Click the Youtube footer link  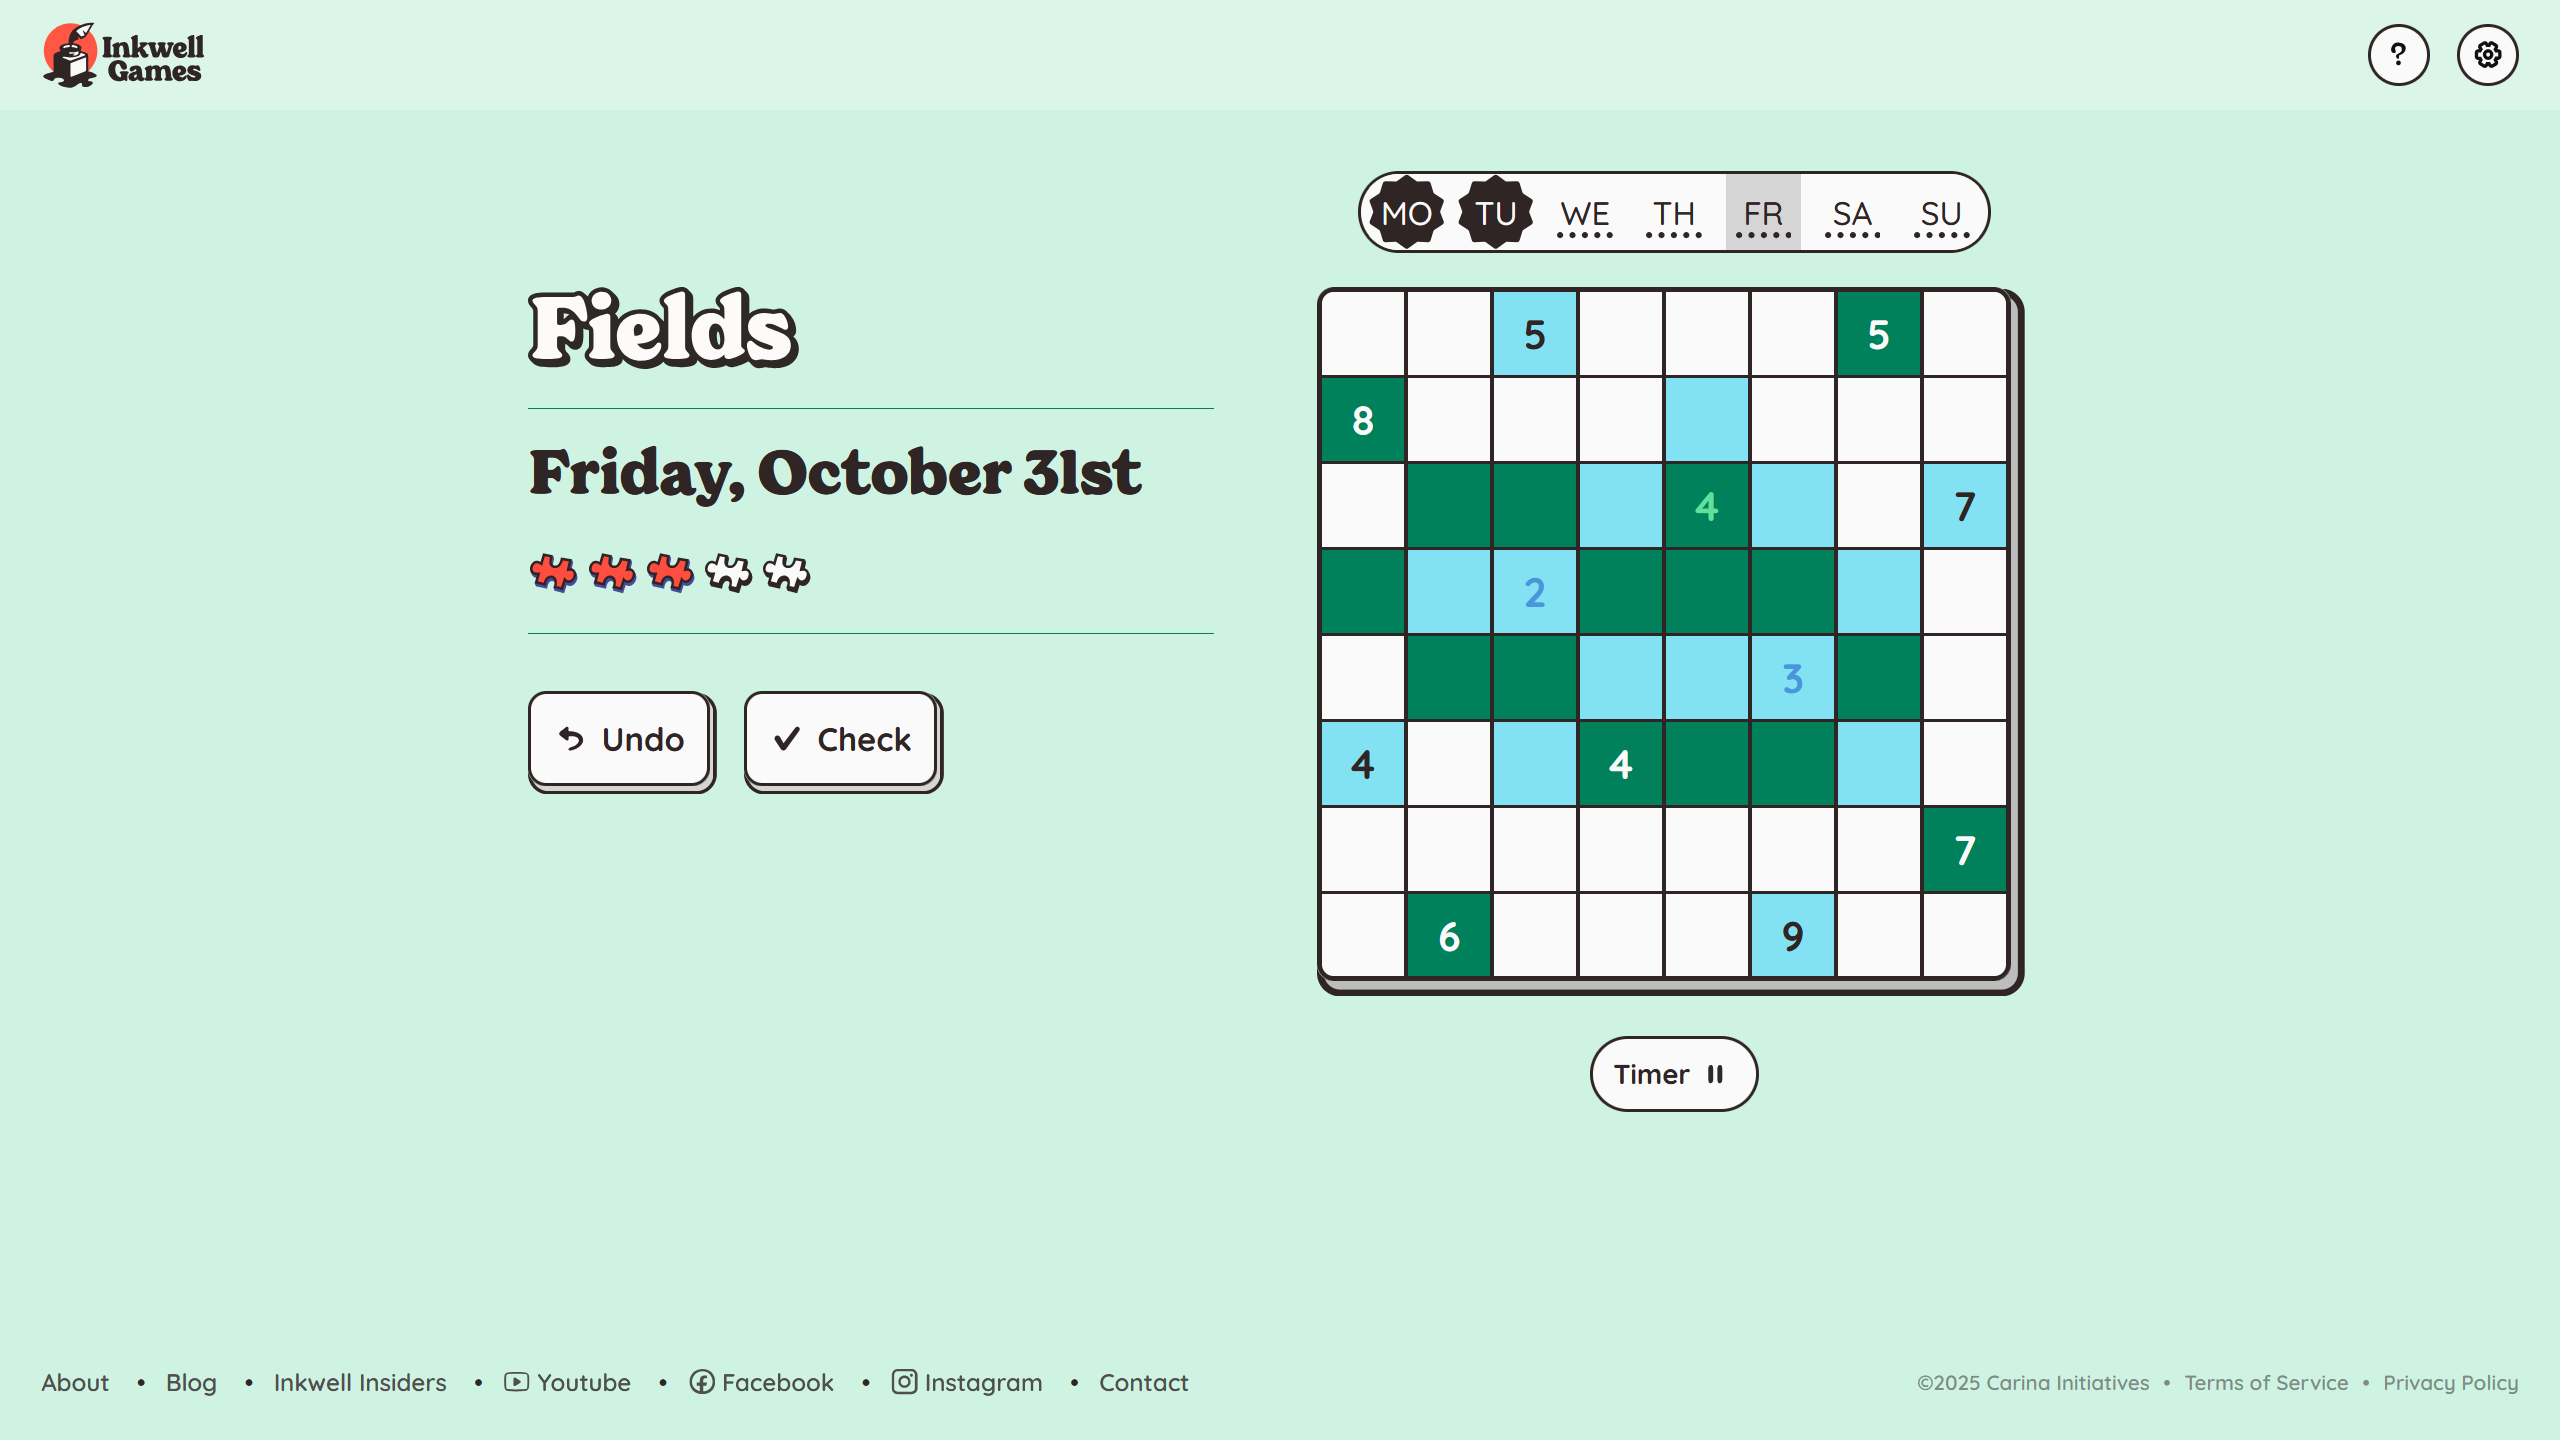point(568,1382)
